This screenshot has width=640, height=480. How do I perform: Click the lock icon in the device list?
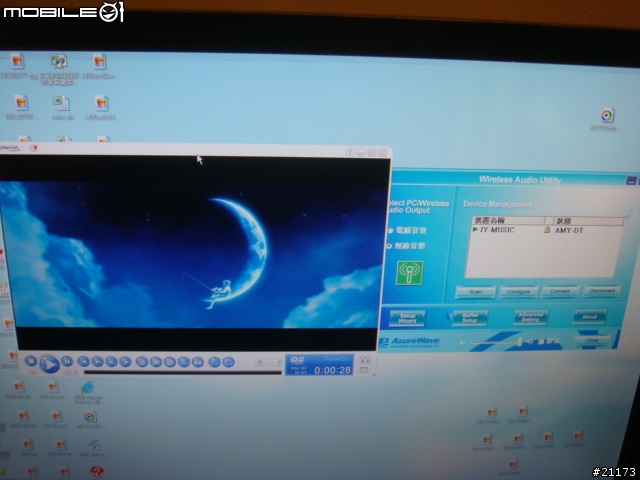[x=547, y=230]
